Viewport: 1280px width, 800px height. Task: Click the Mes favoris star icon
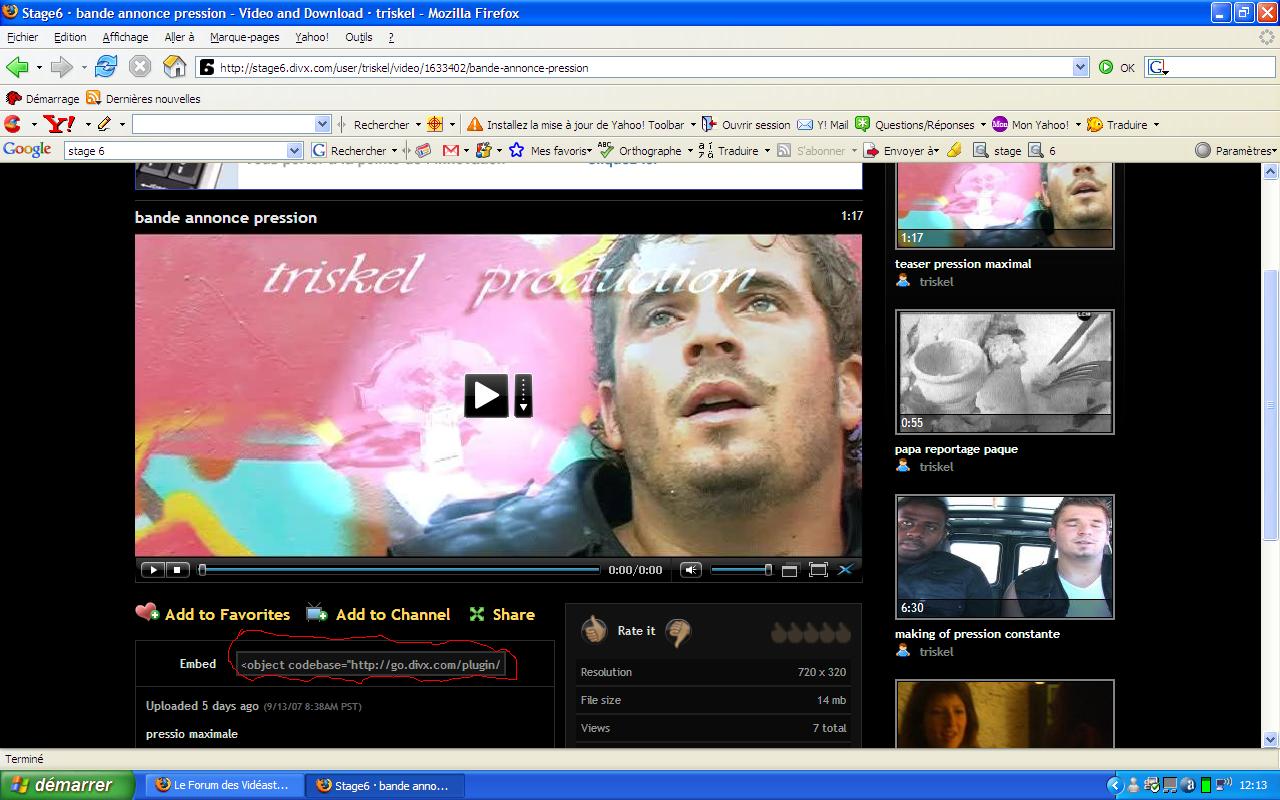516,150
